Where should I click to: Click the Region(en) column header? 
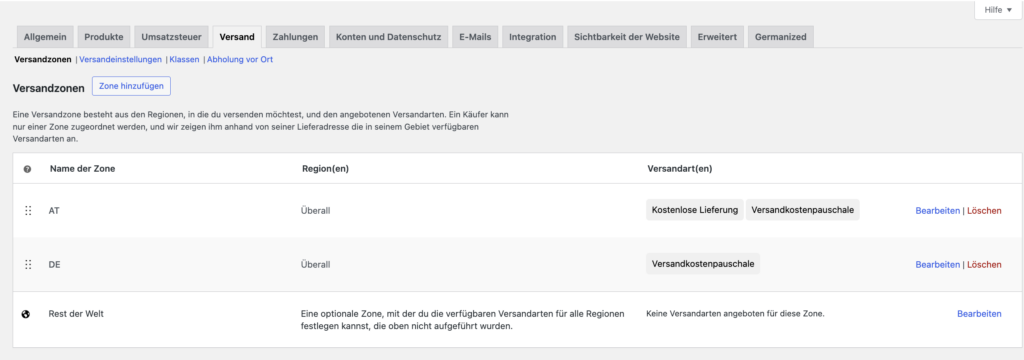point(325,169)
